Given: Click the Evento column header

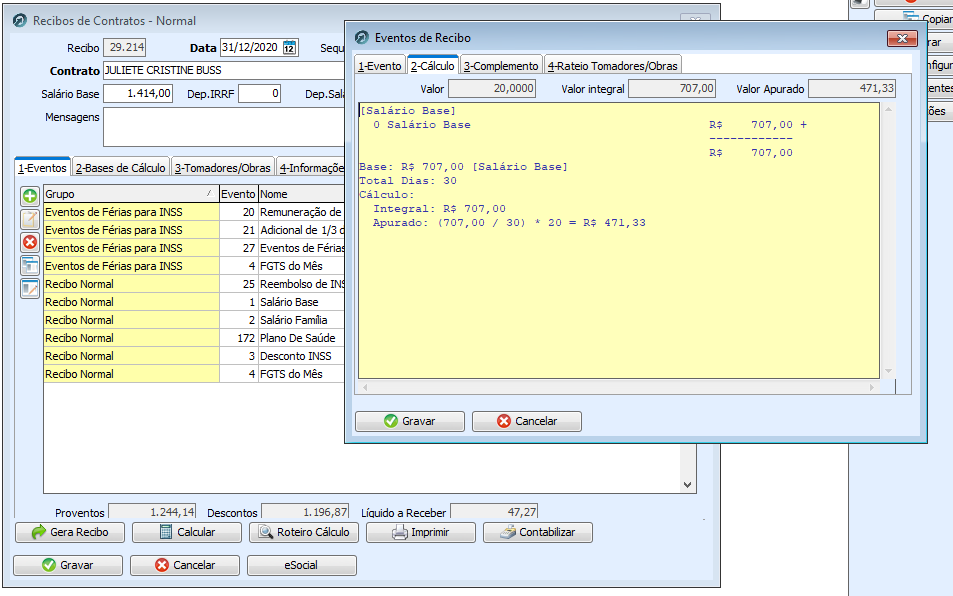Looking at the screenshot, I should click(x=238, y=194).
